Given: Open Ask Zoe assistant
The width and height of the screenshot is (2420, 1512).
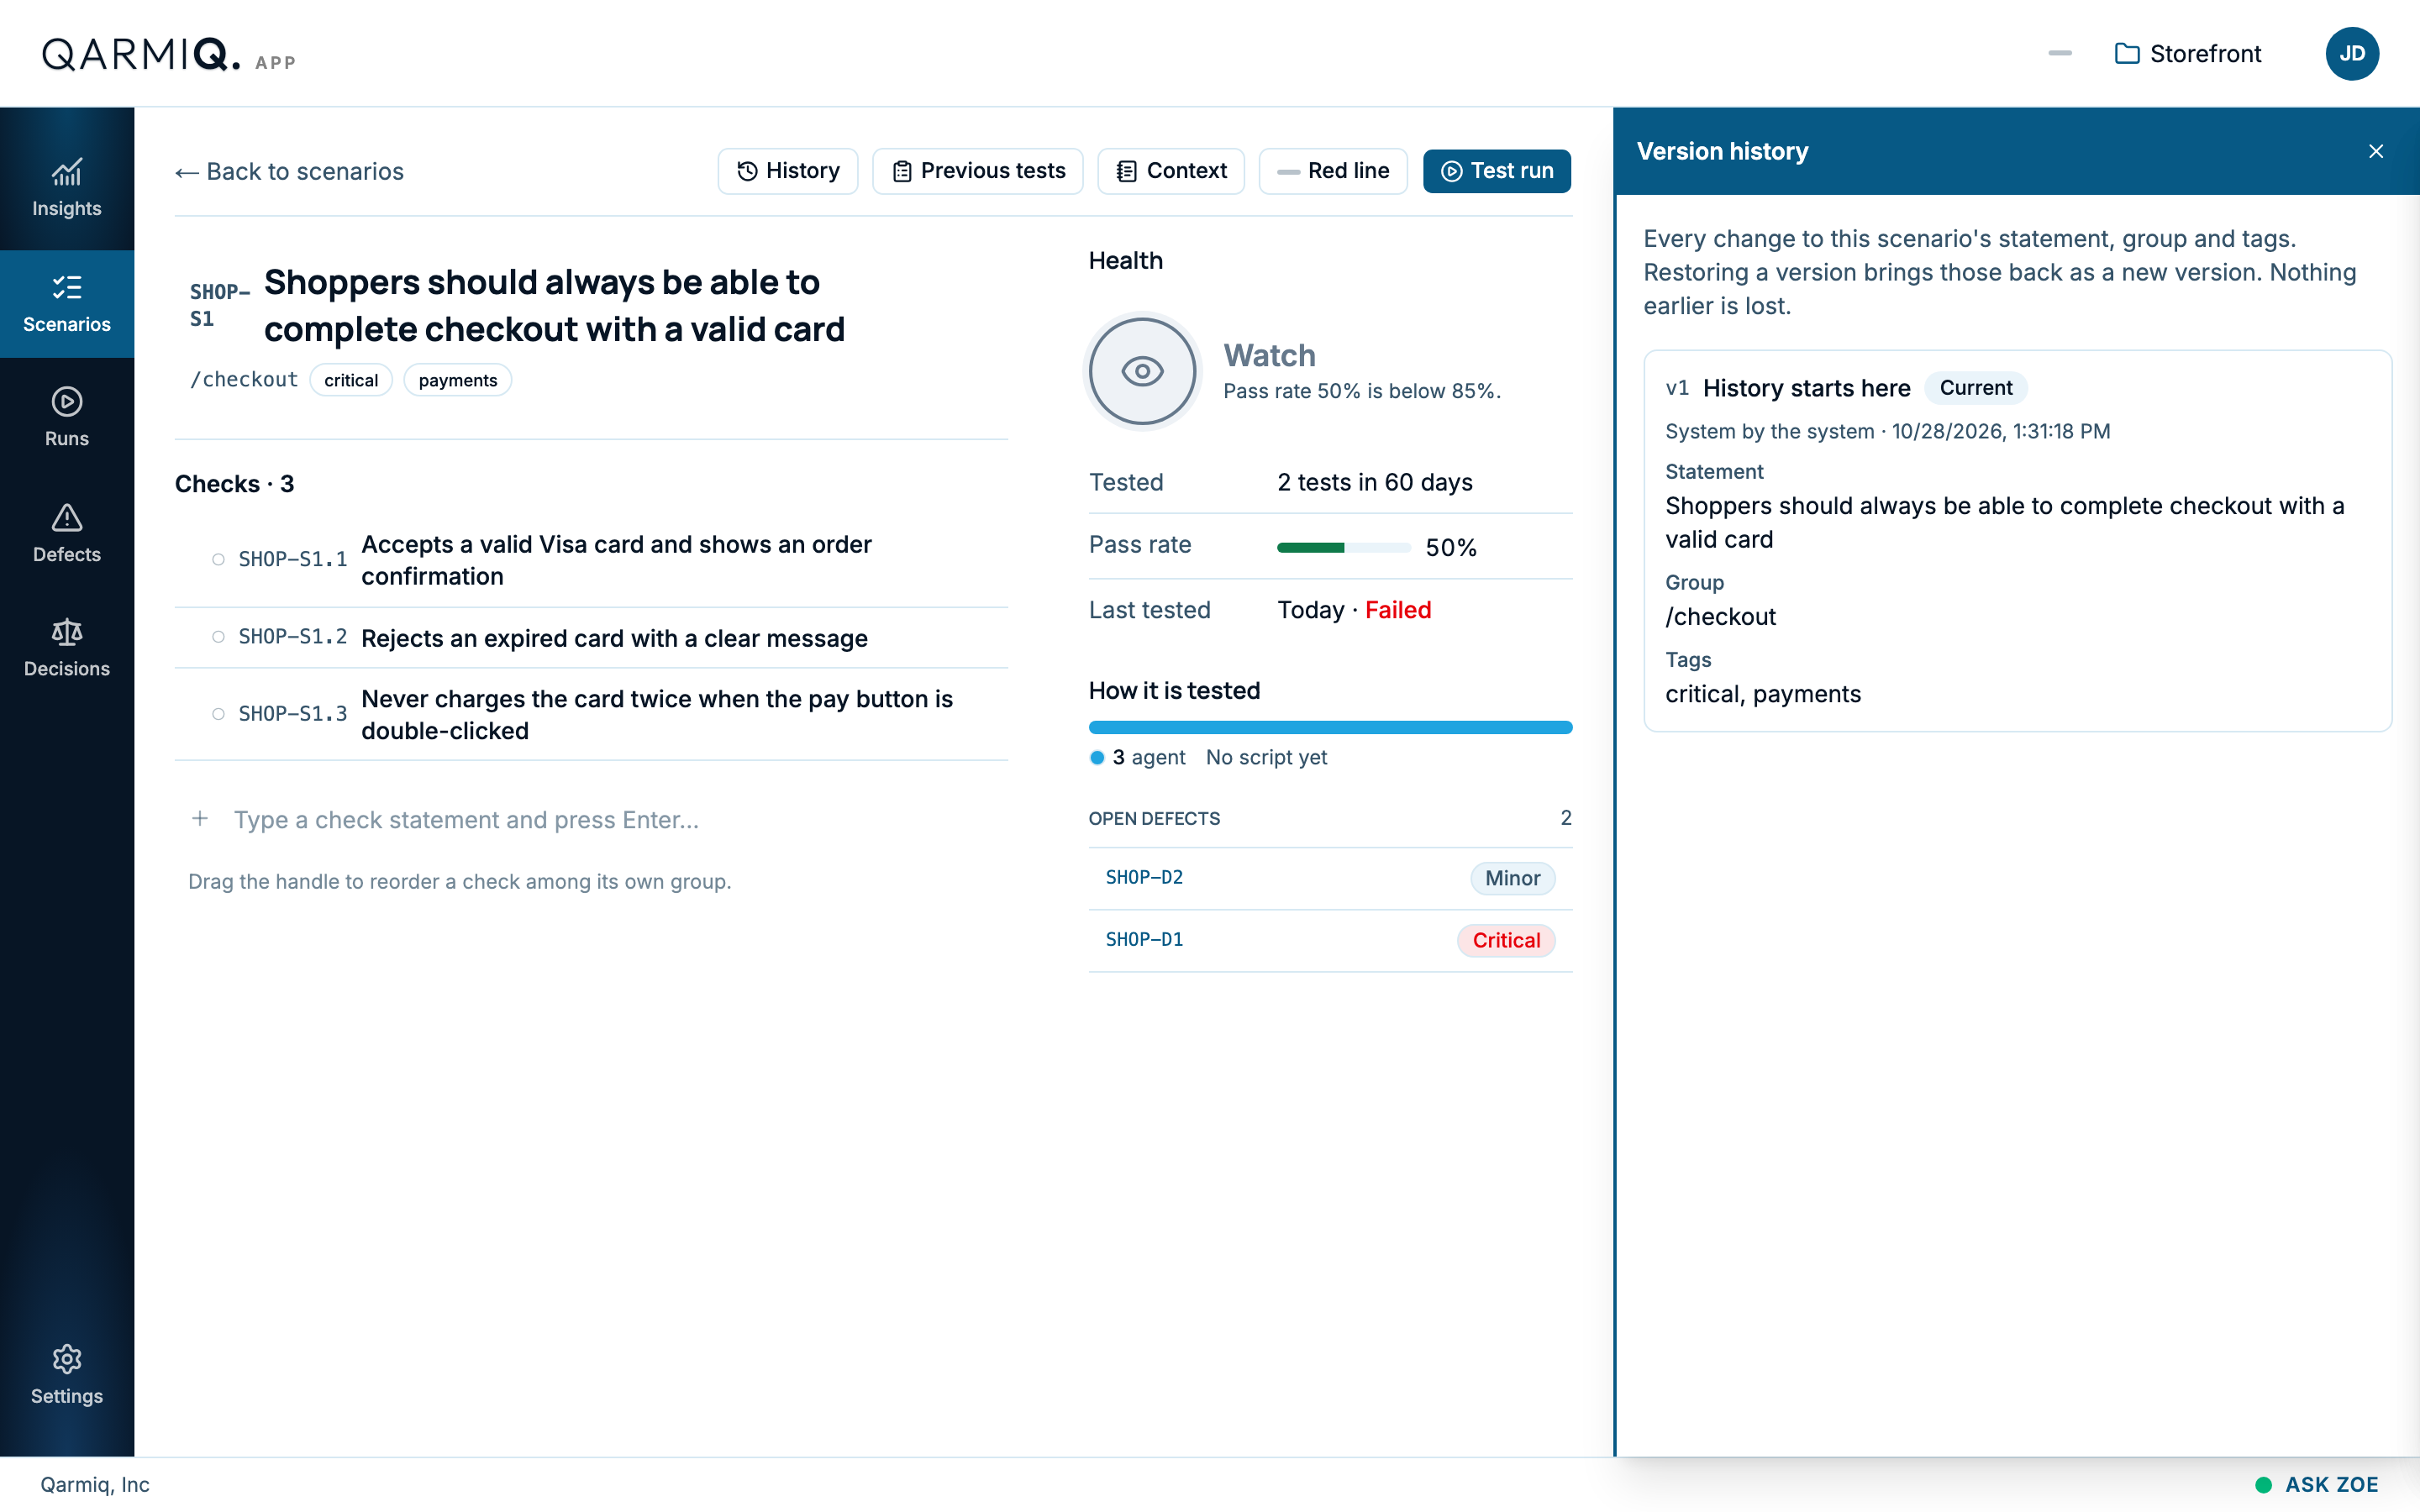Looking at the screenshot, I should 2317,1484.
